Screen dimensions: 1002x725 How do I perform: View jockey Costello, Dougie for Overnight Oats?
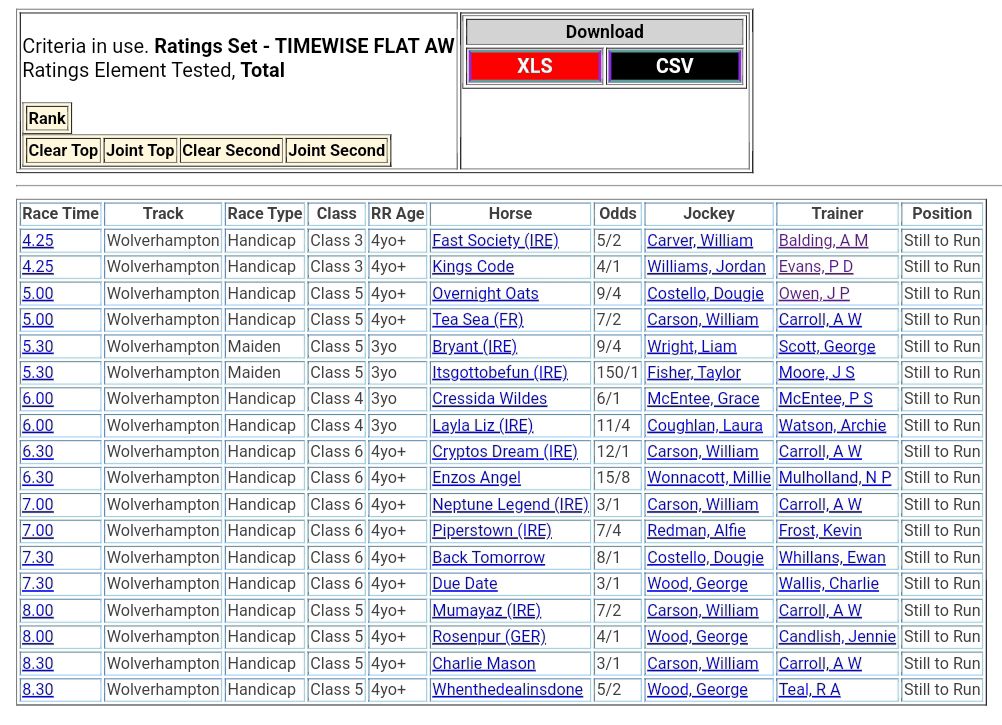pos(705,294)
